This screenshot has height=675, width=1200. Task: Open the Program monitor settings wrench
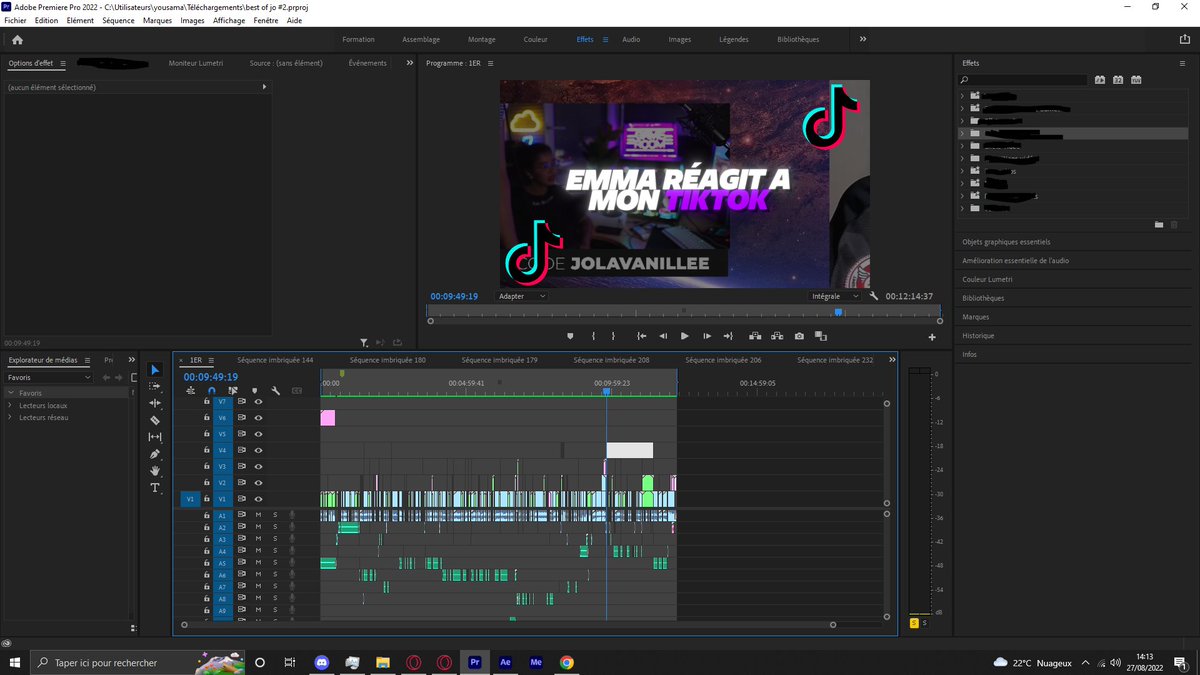pos(874,296)
